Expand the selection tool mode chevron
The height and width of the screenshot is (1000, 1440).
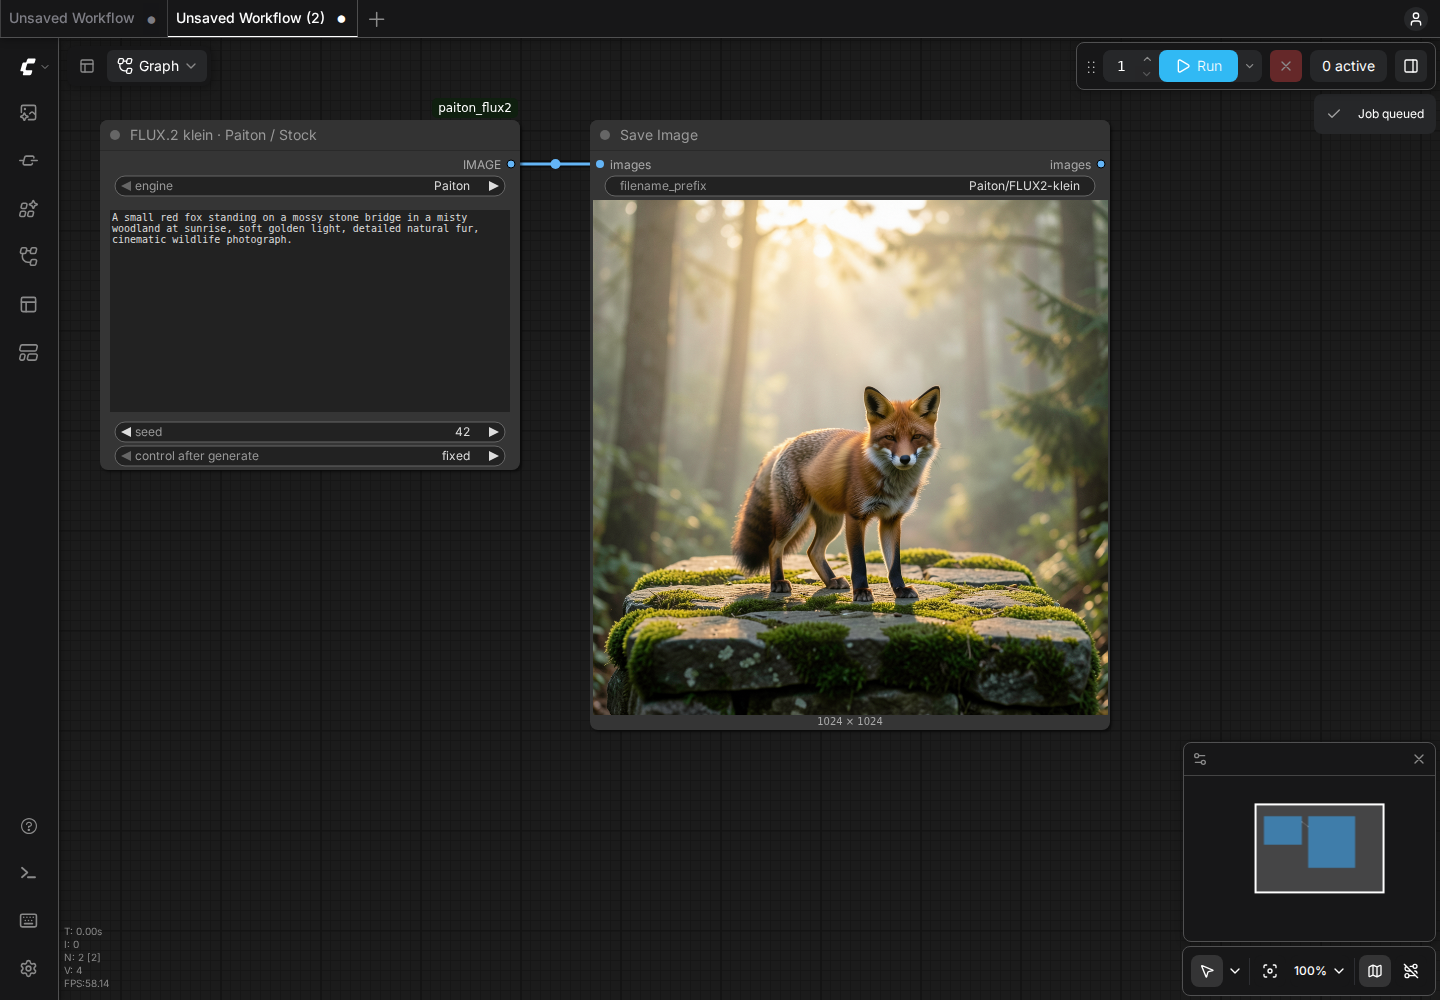click(1235, 971)
